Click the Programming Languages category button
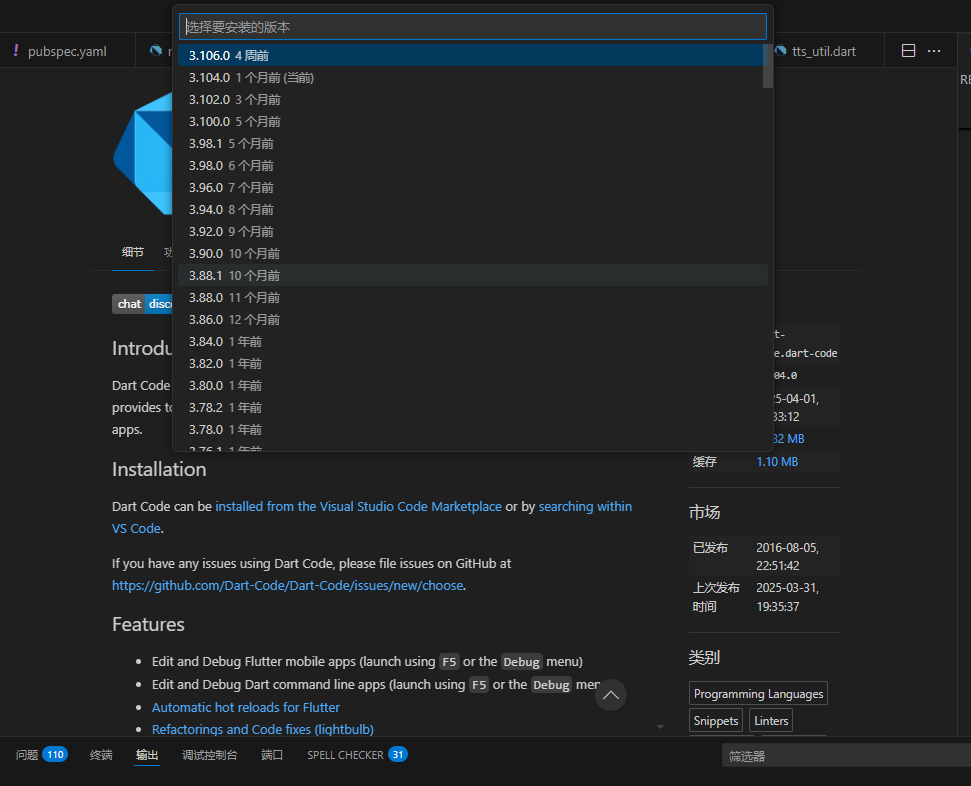Viewport: 971px width, 786px height. click(x=758, y=692)
